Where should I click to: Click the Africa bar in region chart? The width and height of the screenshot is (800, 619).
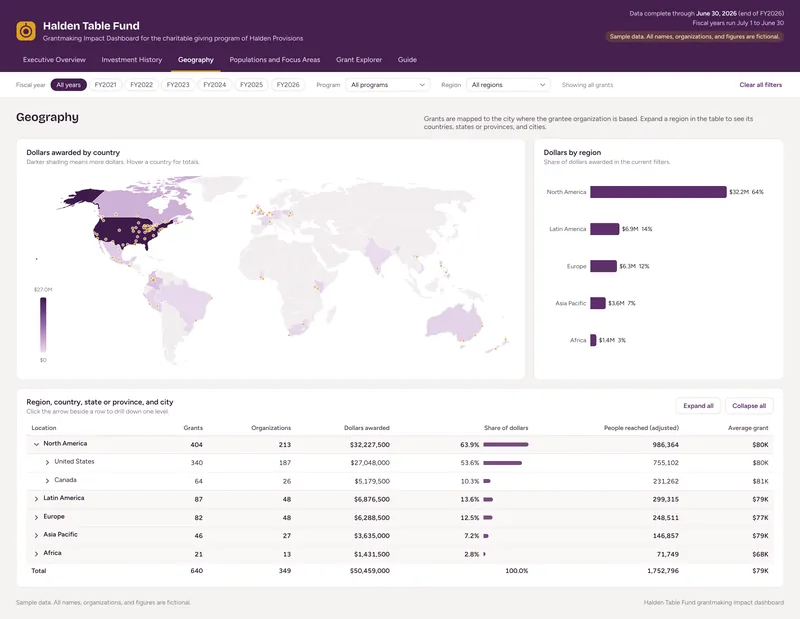click(593, 340)
